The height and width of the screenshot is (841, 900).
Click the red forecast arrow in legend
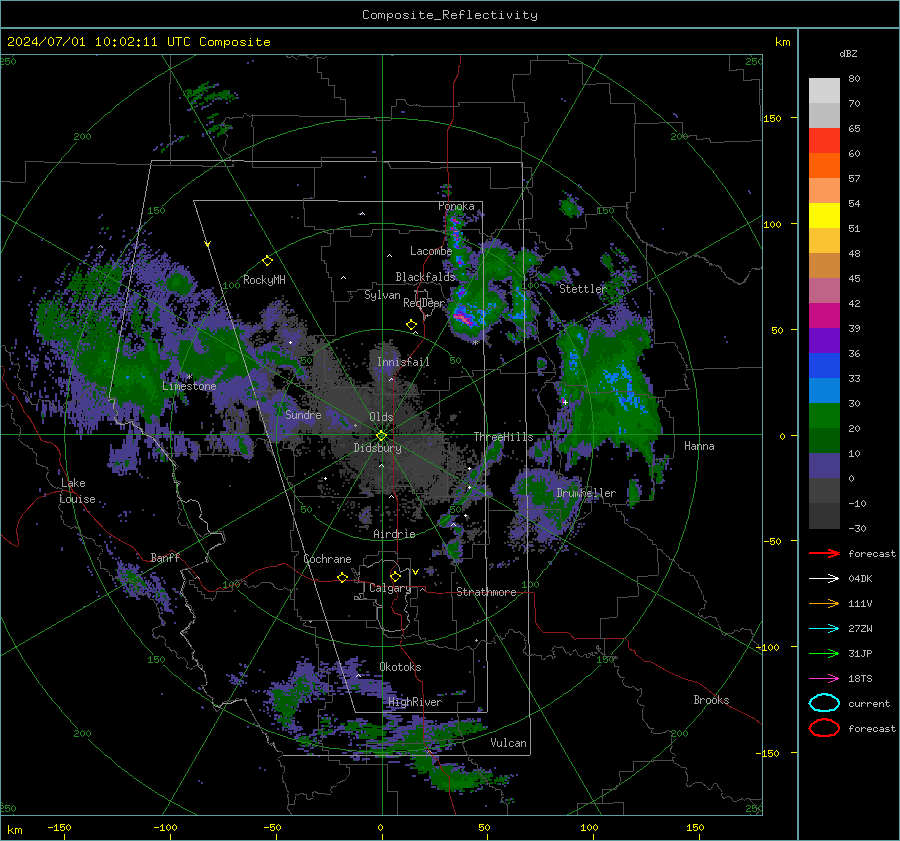[x=824, y=553]
